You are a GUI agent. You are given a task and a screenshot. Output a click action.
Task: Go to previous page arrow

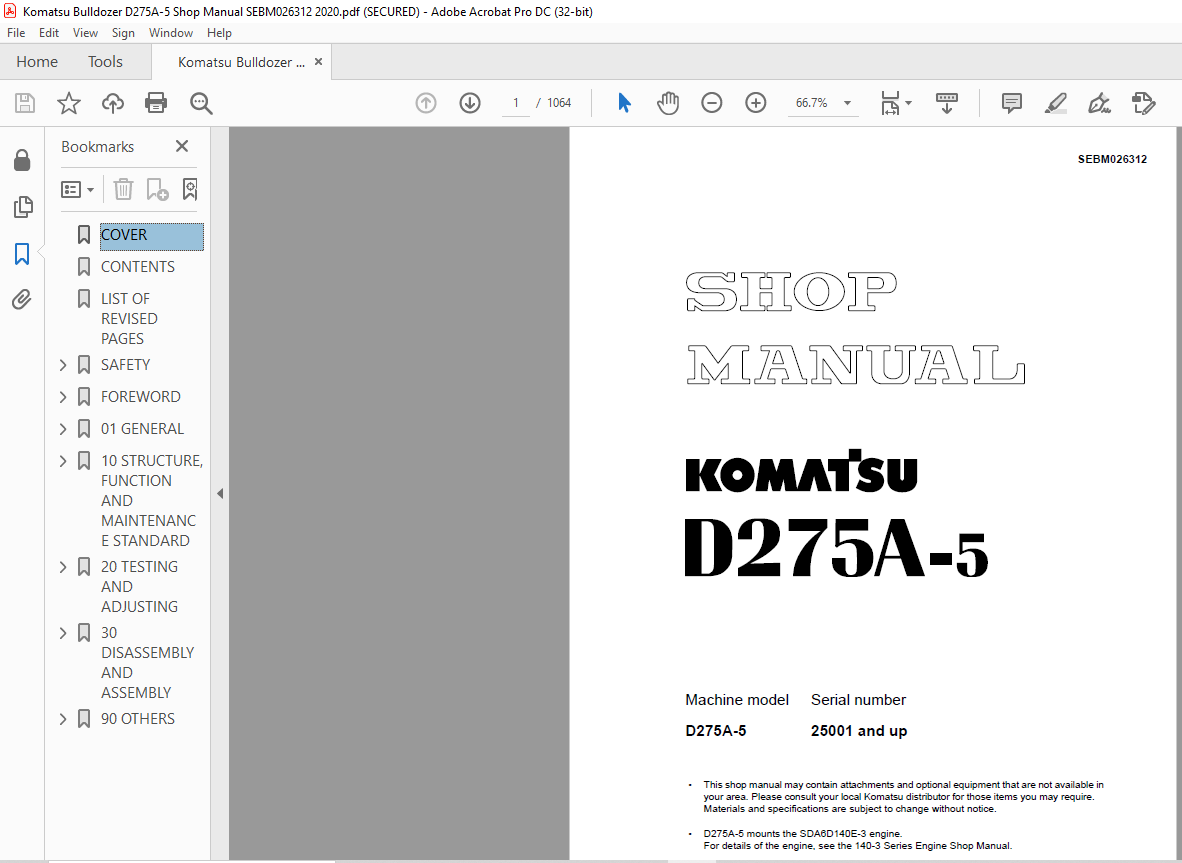tap(426, 103)
